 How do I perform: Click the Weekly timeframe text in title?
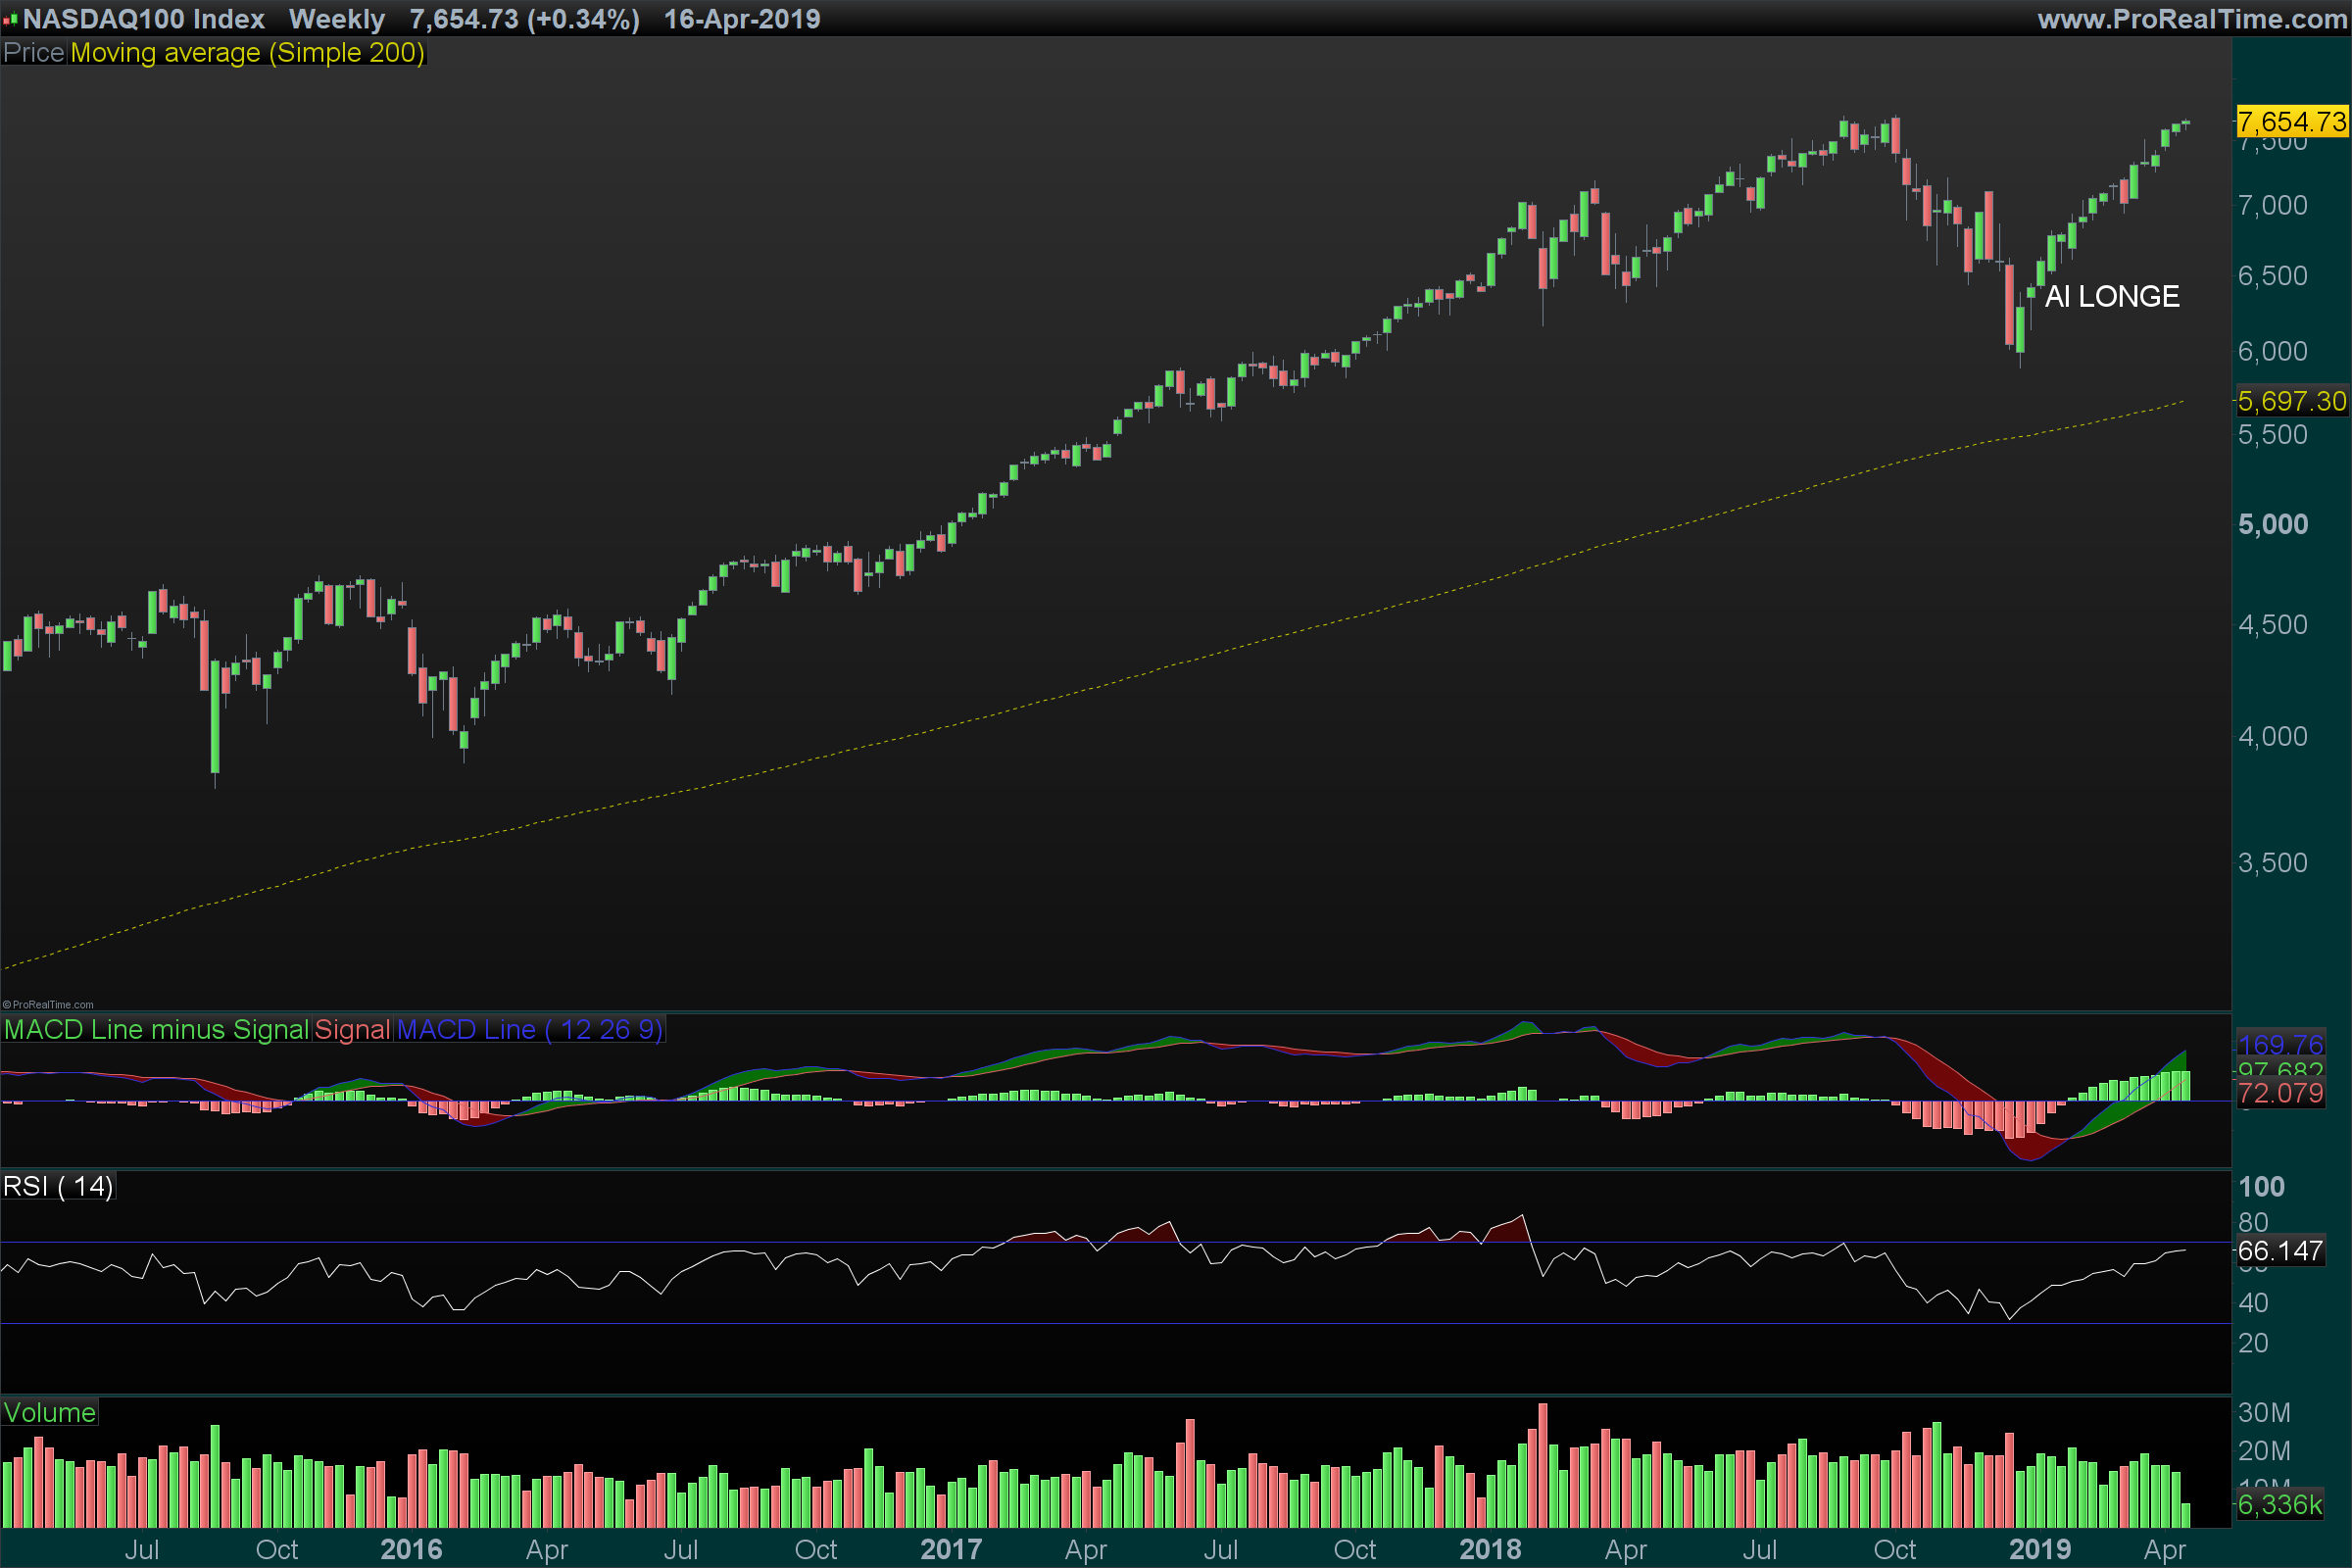pos(336,19)
